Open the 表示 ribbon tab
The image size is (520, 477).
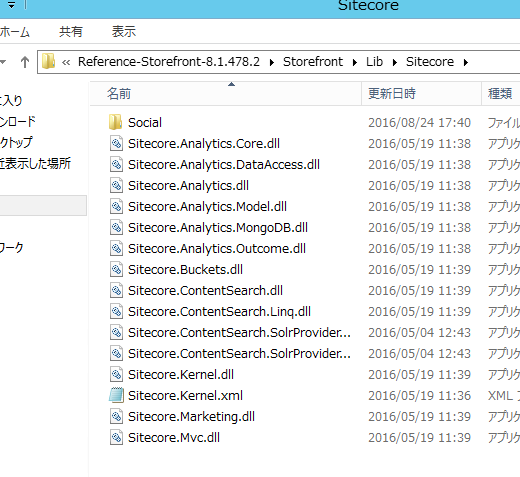[124, 32]
